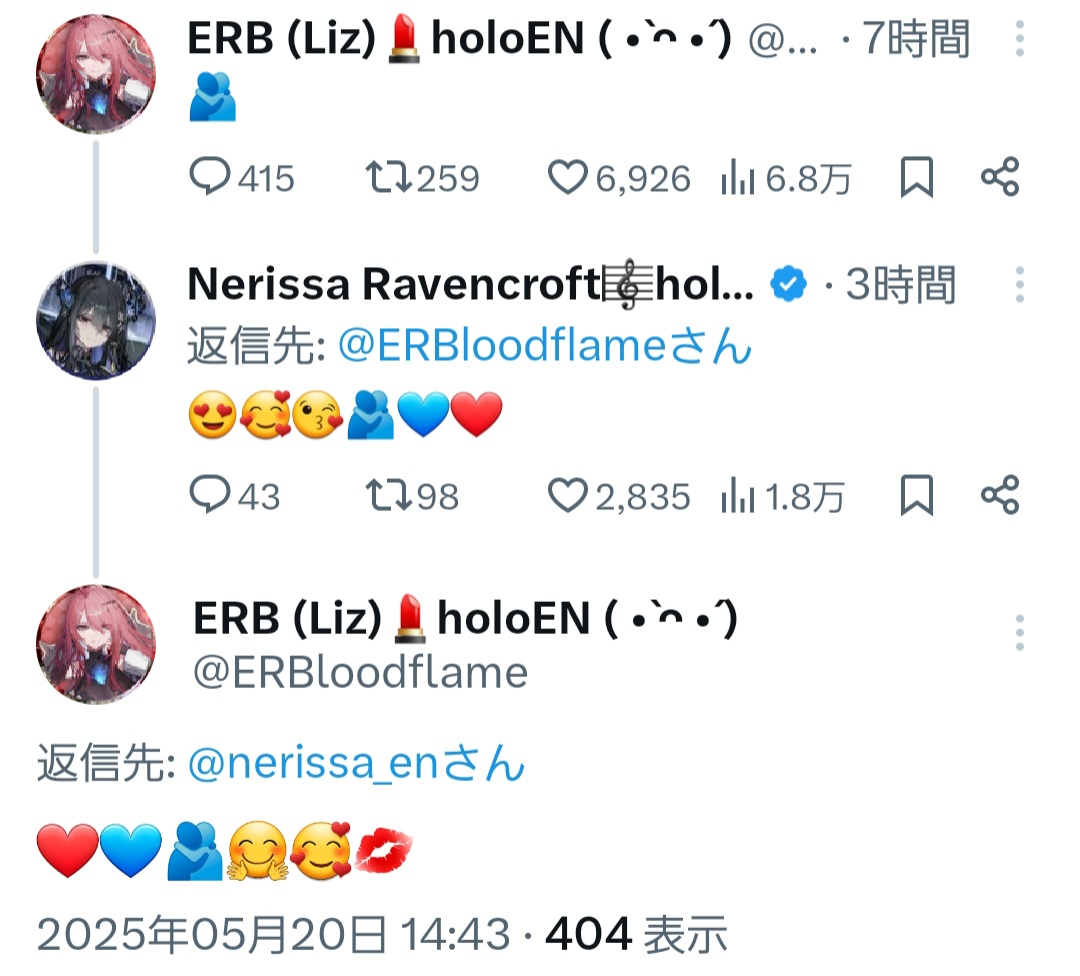The height and width of the screenshot is (976, 1080).
Task: Reply to Nerissa's tweet with 43 replies
Action: coord(235,496)
